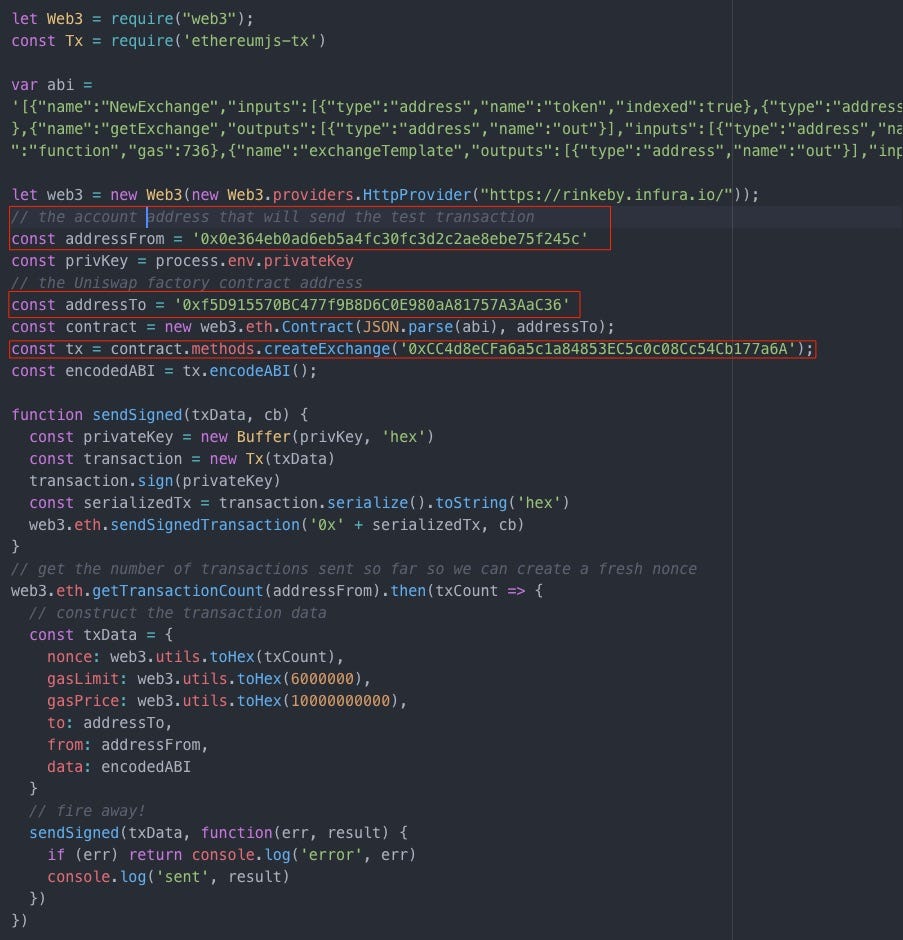Click getTransactionCount method name
The width and height of the screenshot is (903, 940).
point(177,590)
